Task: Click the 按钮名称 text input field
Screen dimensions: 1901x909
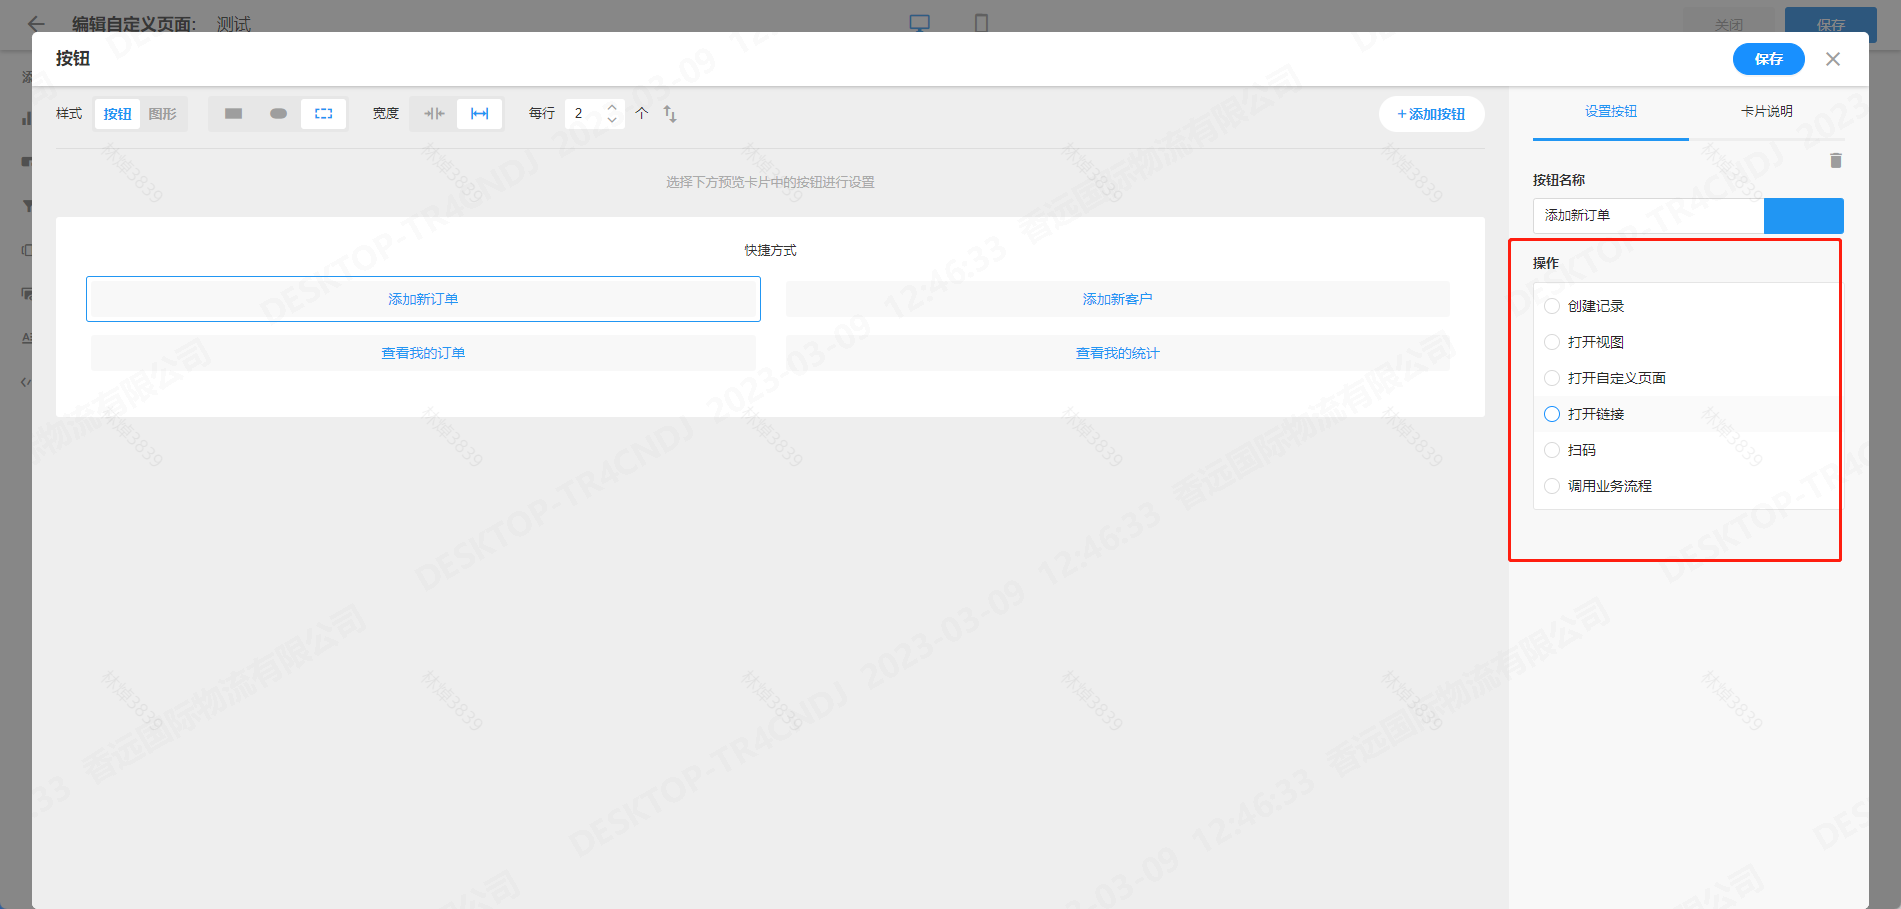Action: (x=1648, y=216)
